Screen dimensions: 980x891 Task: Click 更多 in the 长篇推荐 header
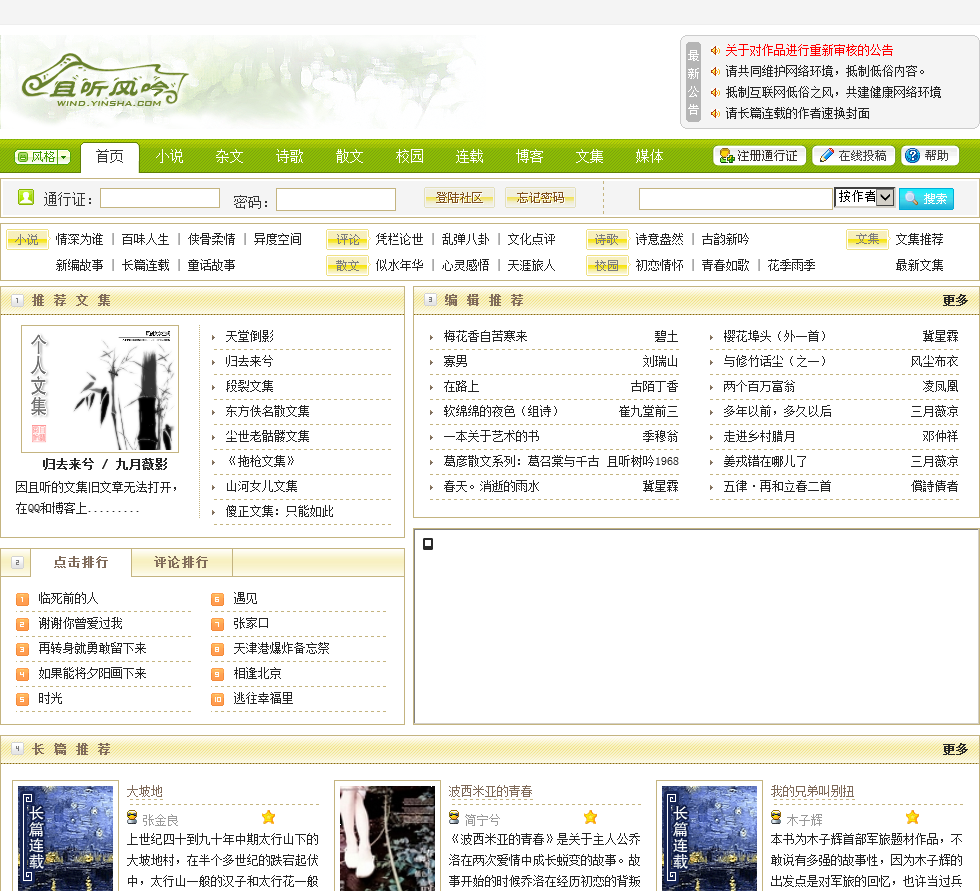point(955,749)
